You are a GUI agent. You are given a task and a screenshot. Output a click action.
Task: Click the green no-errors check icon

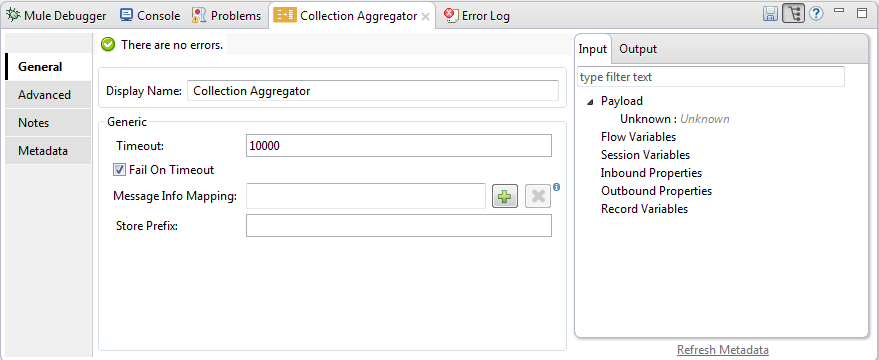[108, 45]
